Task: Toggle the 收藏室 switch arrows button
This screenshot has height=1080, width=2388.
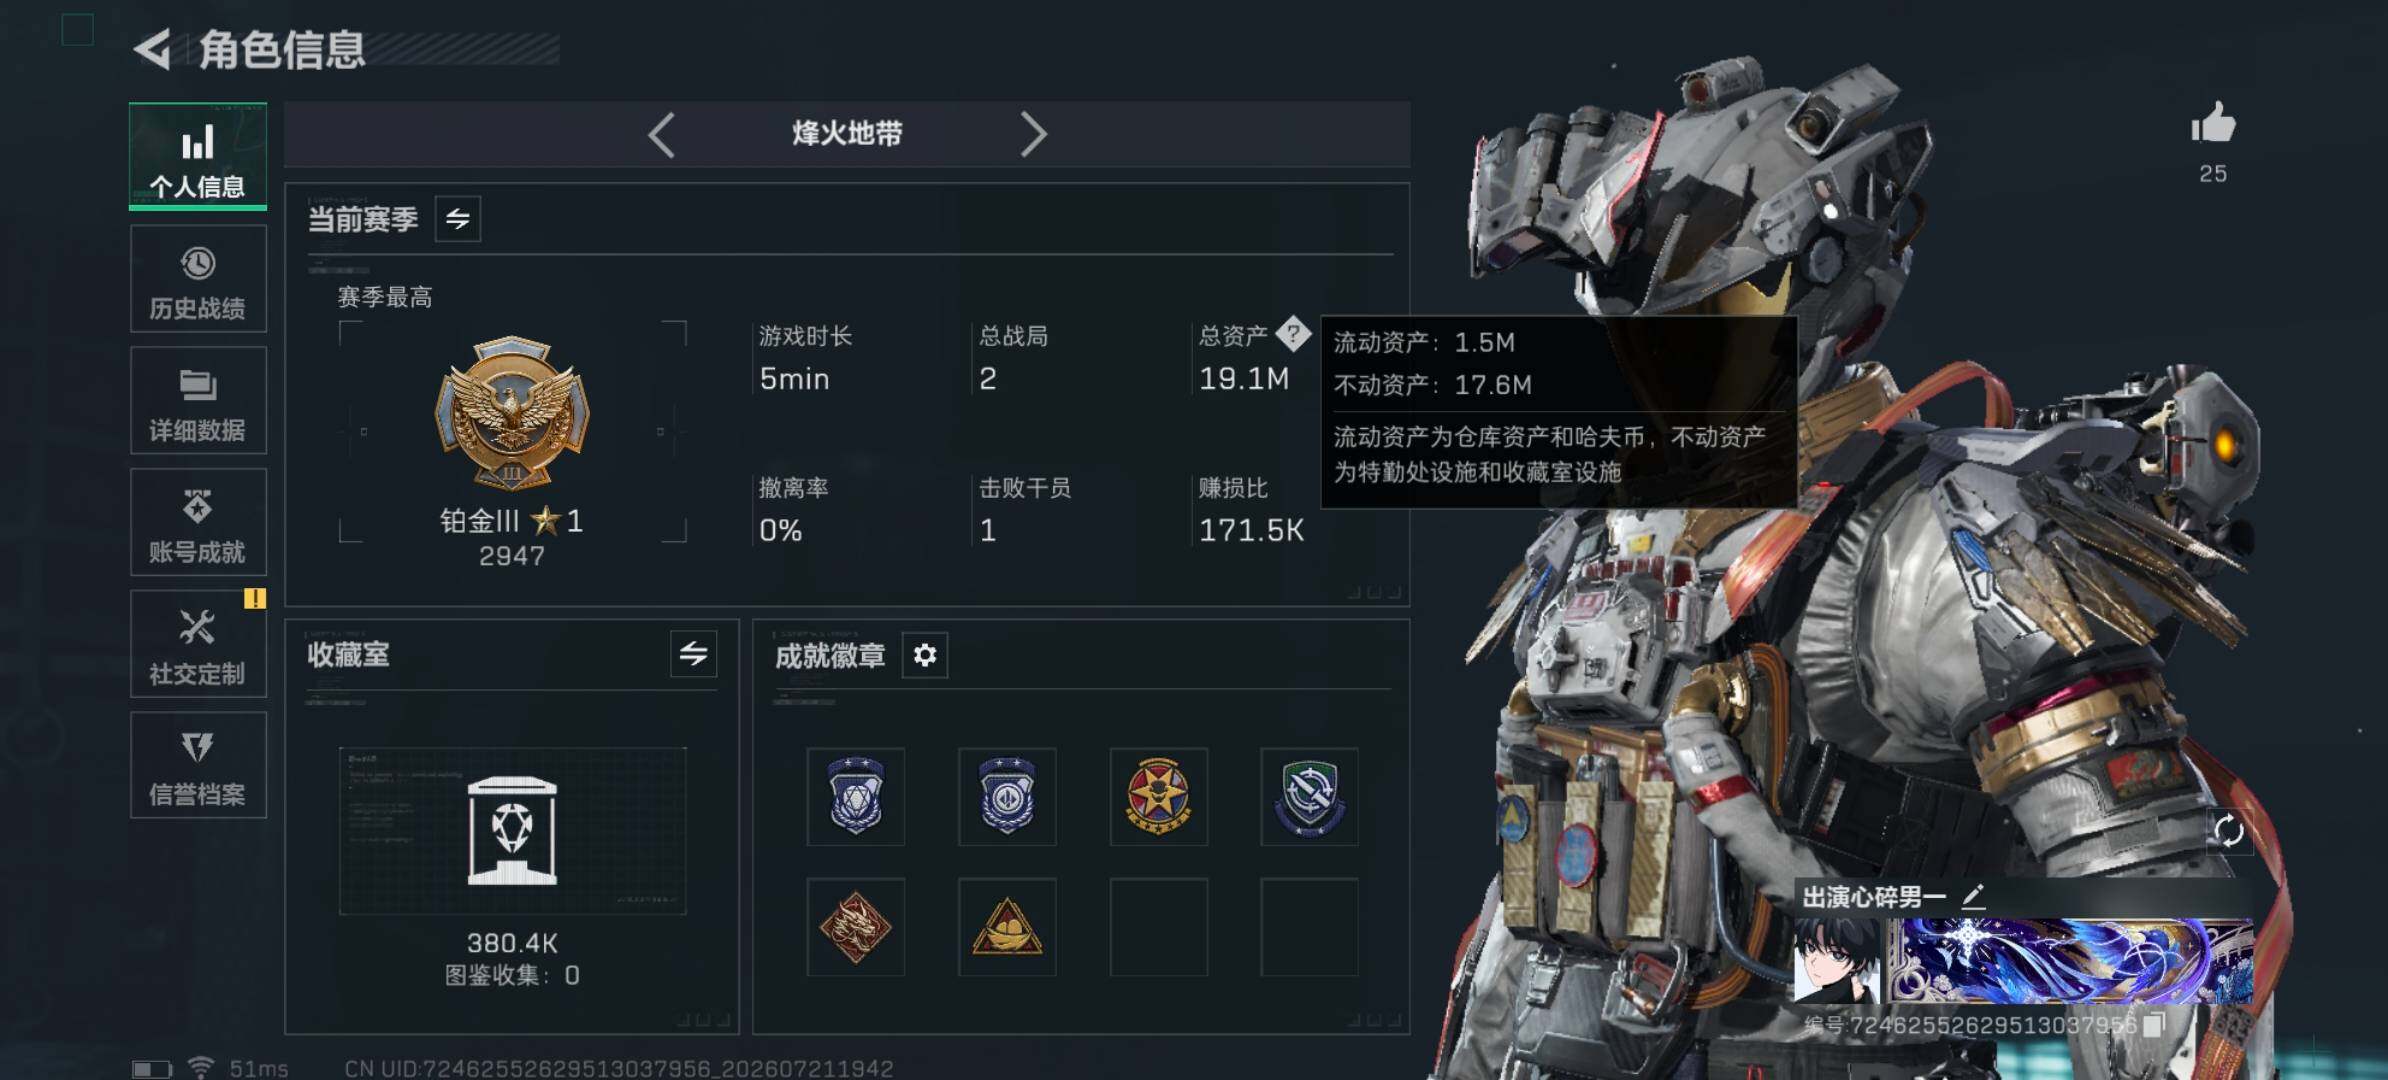Action: click(694, 654)
